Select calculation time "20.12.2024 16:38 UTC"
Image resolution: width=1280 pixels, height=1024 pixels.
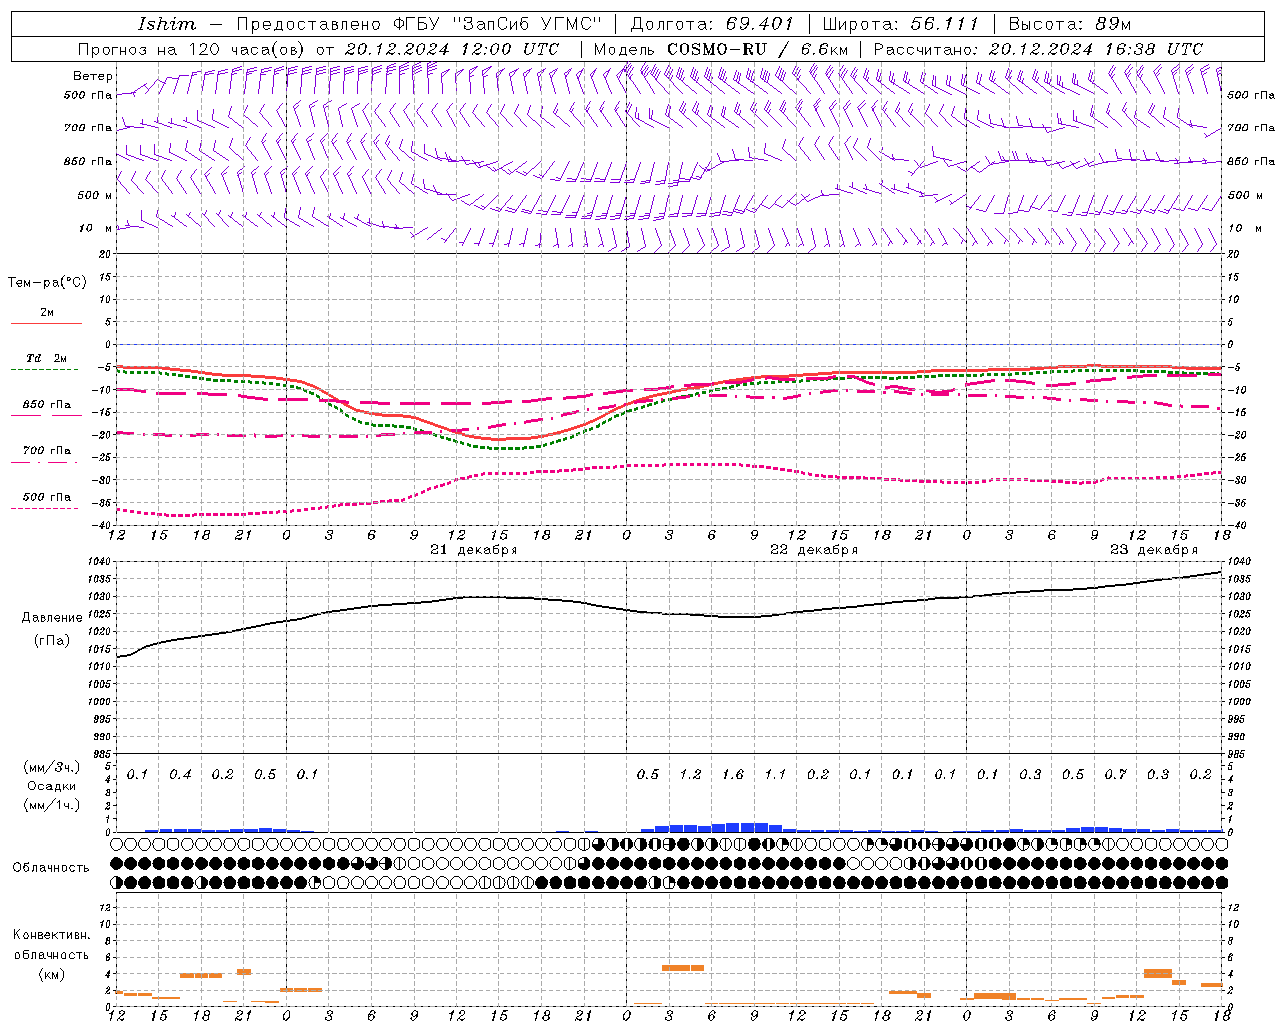point(1096,49)
